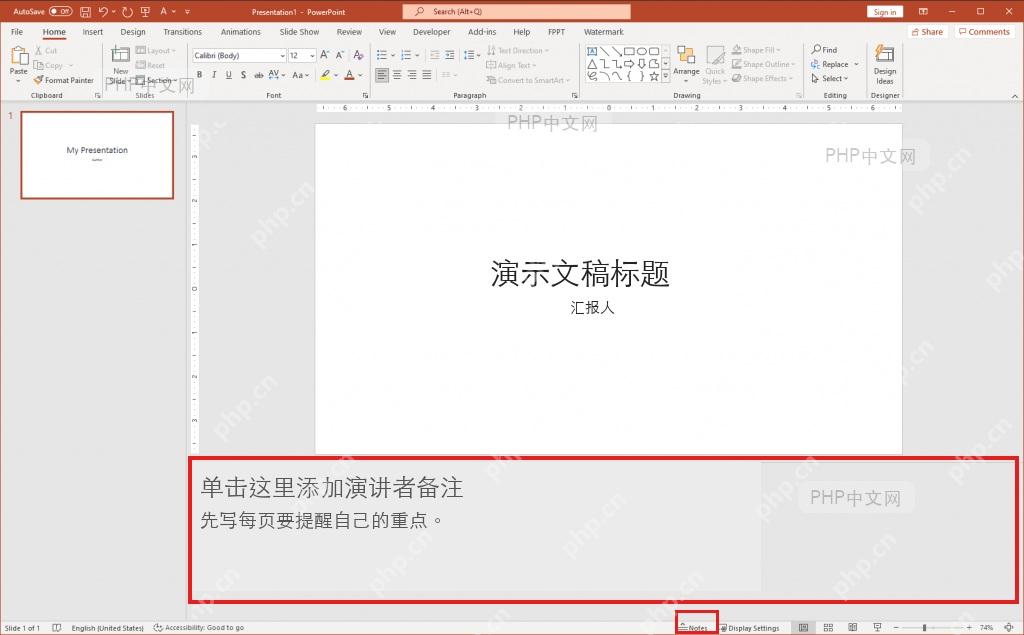
Task: Select slide 1 thumbnail My Presentation
Action: [97, 155]
